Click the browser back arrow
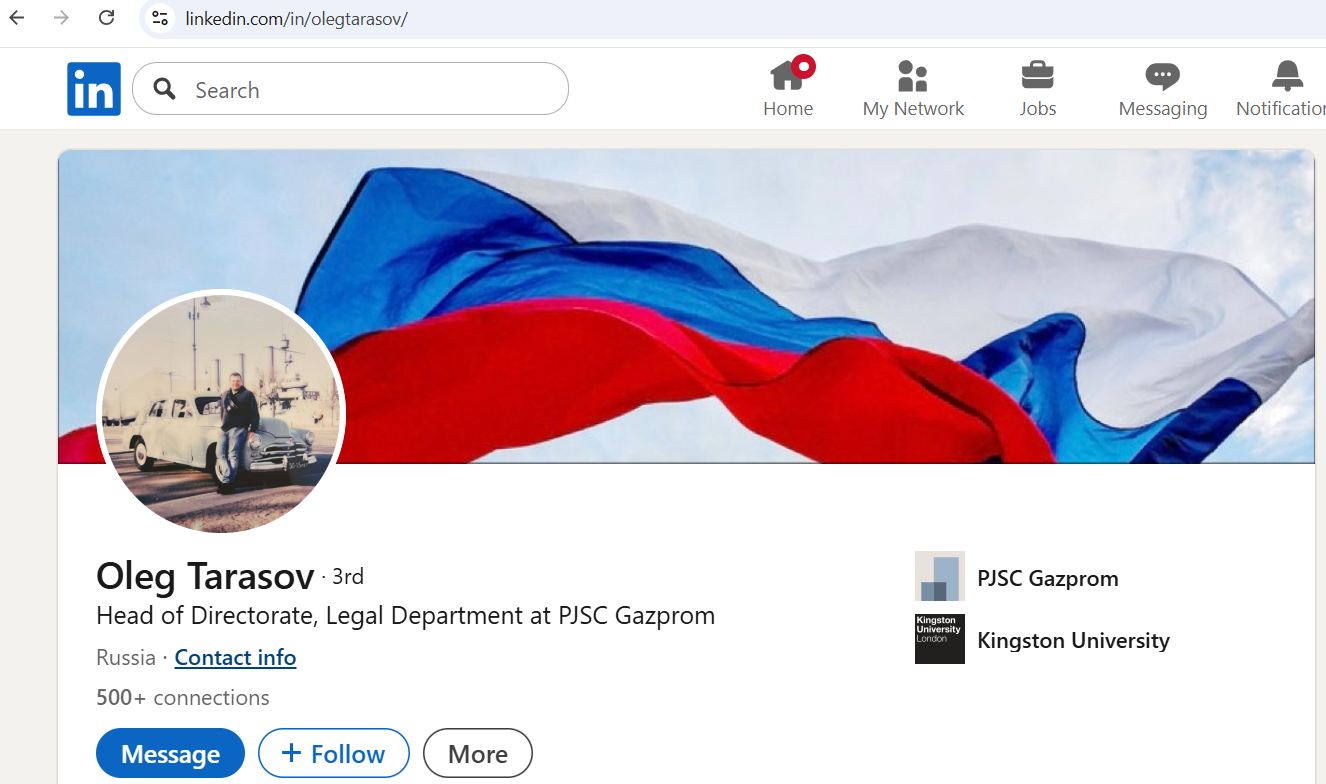This screenshot has width=1326, height=784. tap(17, 18)
